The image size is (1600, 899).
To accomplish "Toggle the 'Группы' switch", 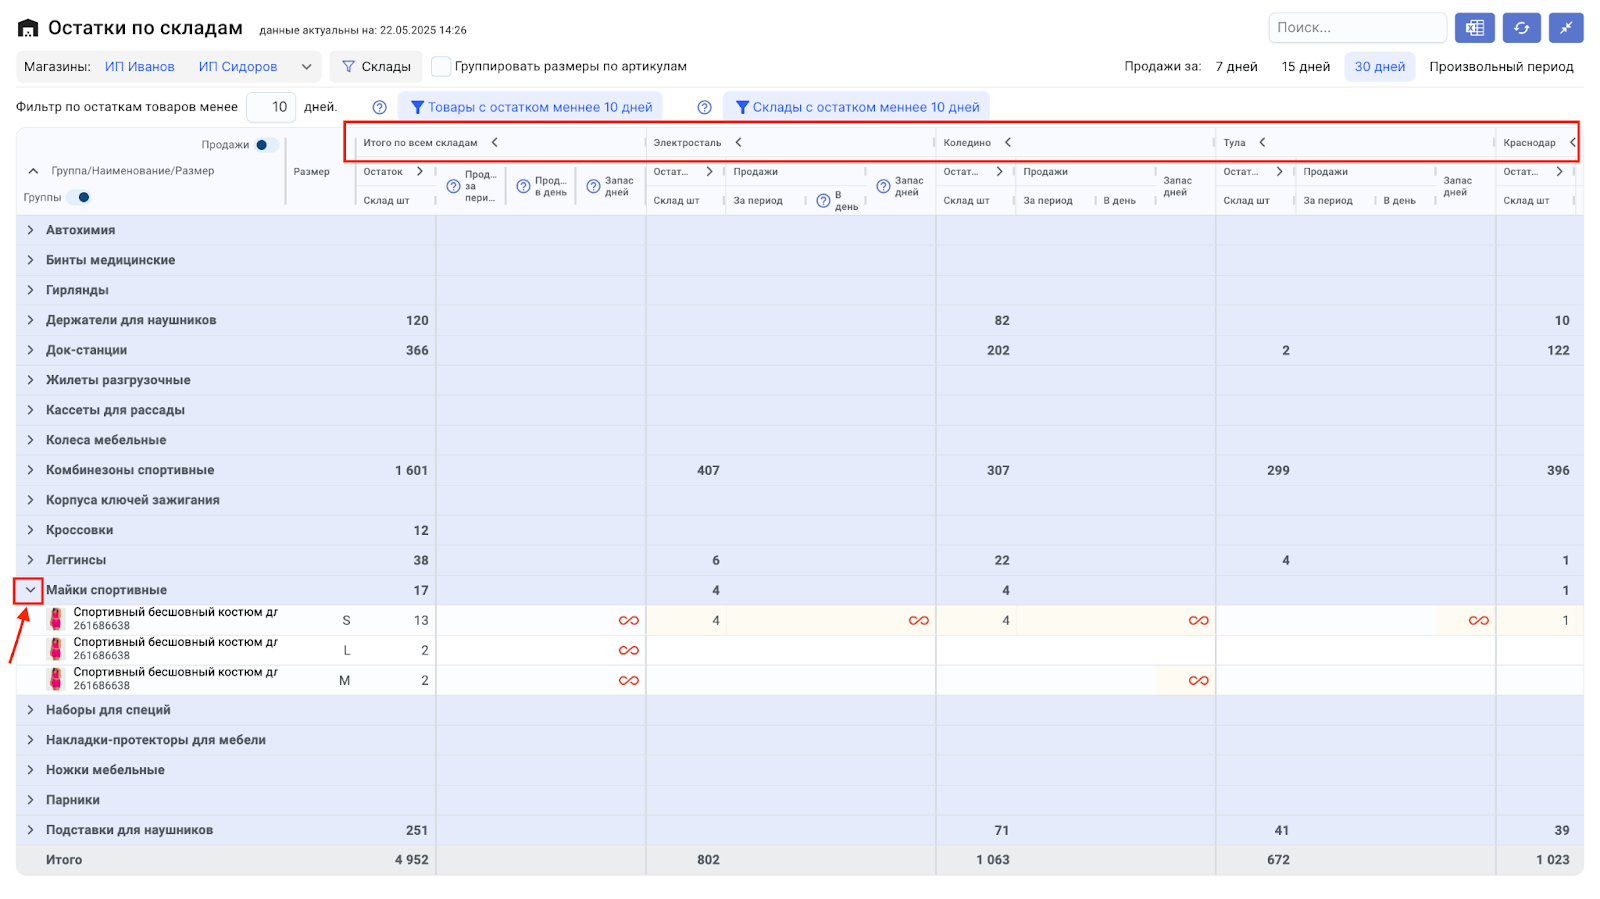I will point(80,197).
